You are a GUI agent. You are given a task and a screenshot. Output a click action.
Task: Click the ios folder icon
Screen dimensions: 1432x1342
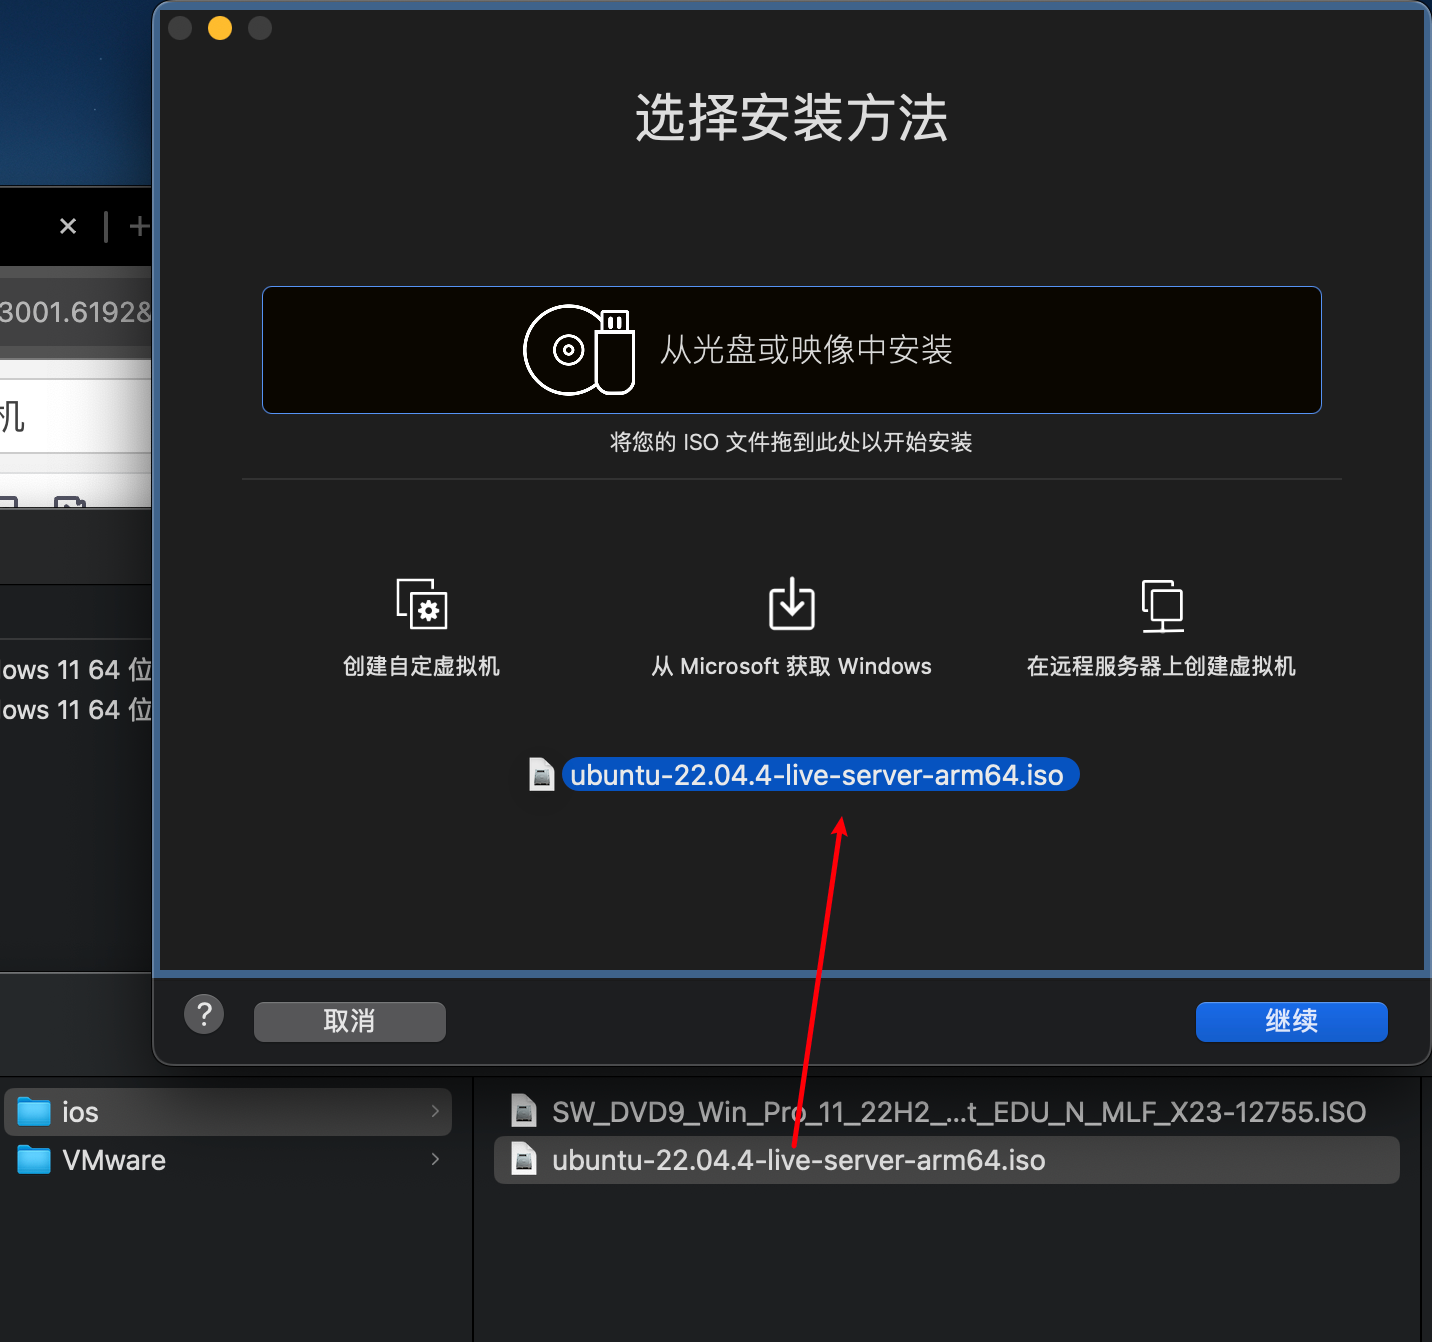[x=34, y=1112]
